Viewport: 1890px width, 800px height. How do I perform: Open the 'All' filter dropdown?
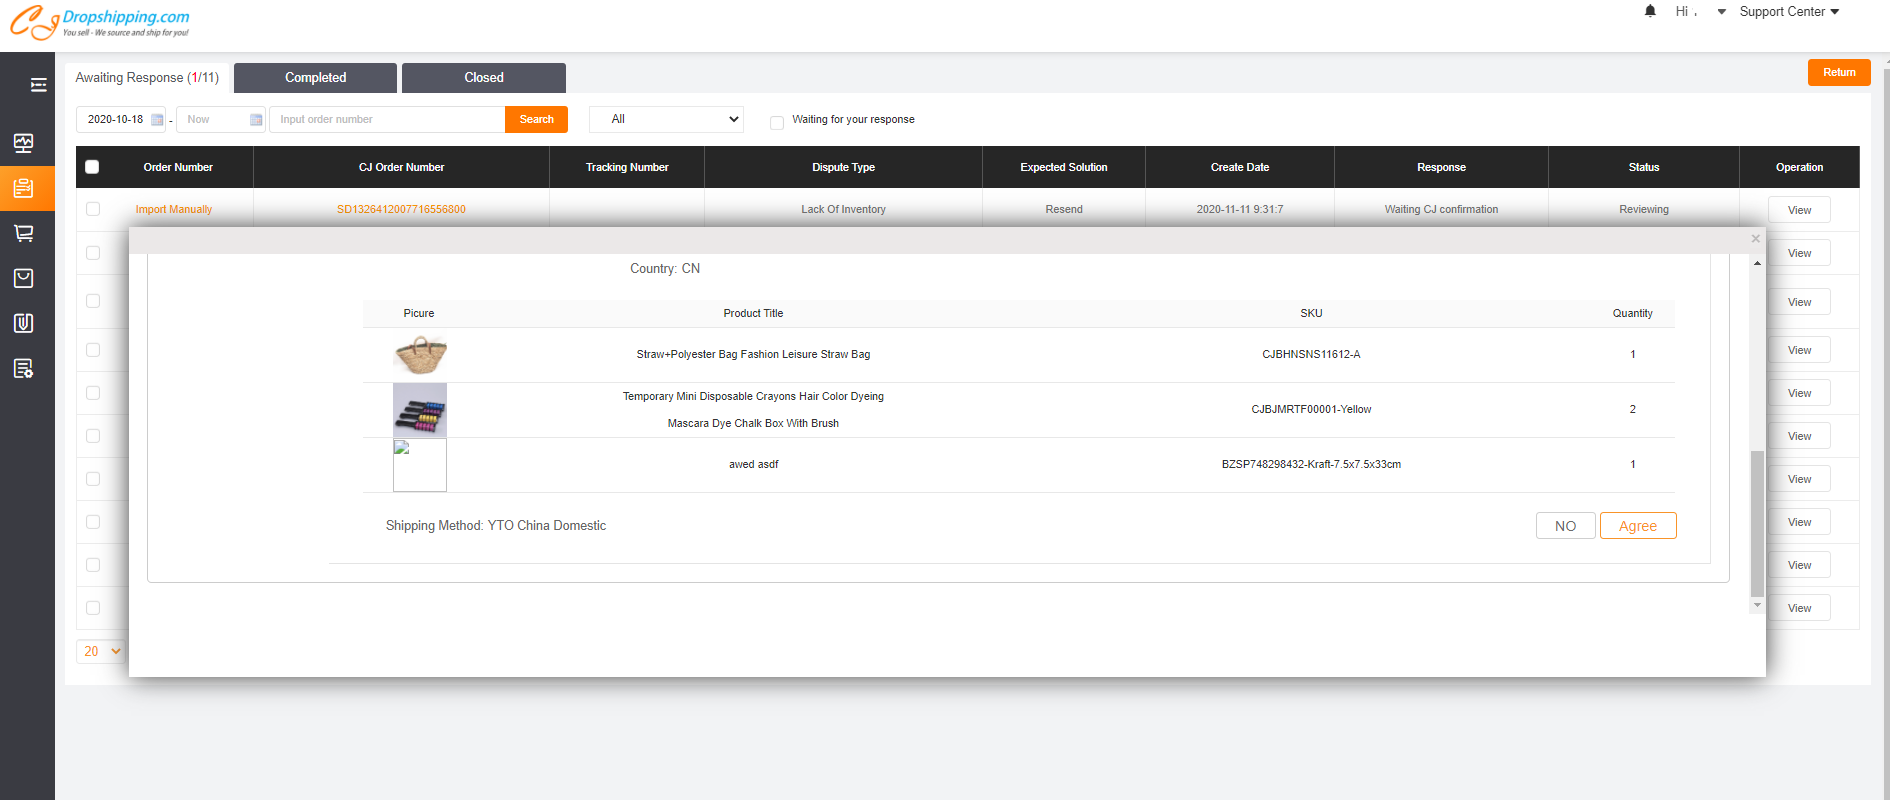667,119
